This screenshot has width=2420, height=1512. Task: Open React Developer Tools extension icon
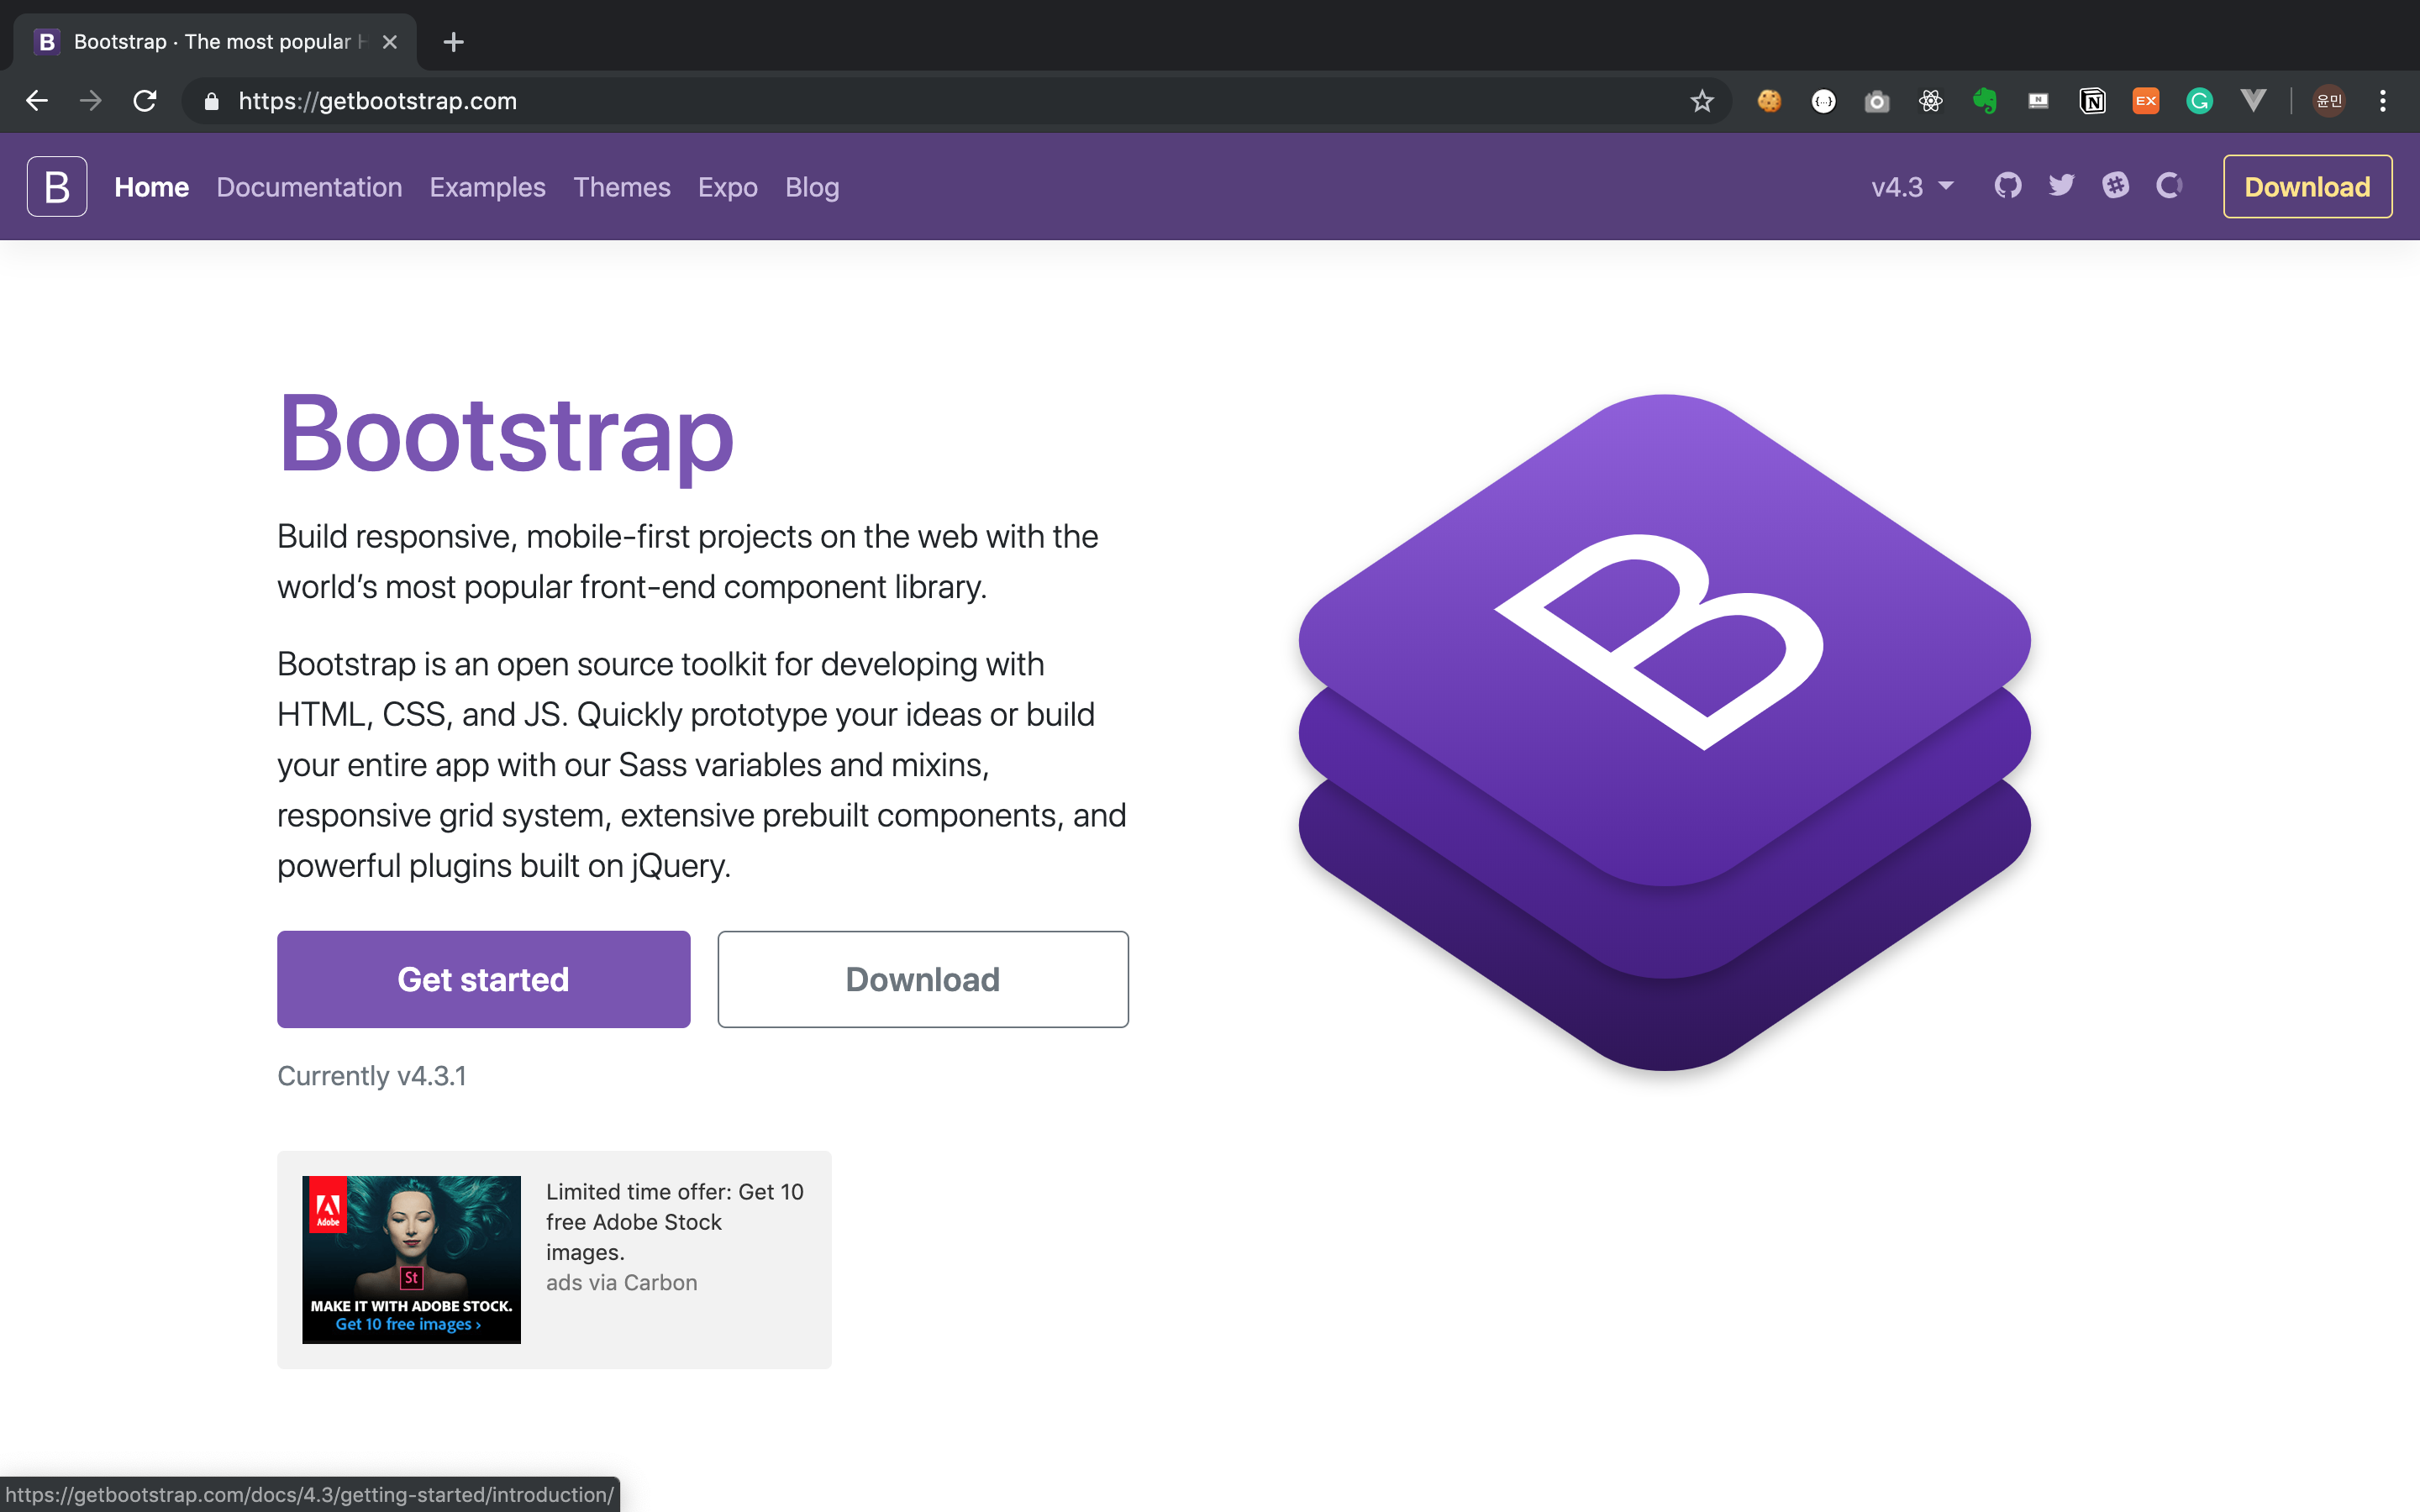click(x=1930, y=101)
